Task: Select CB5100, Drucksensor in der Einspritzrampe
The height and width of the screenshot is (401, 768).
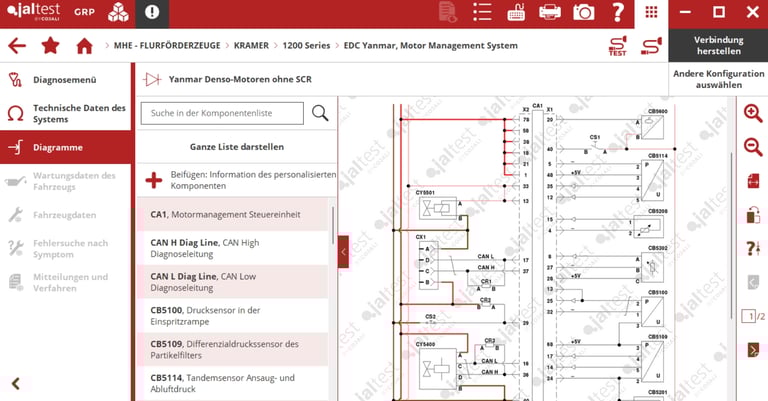Action: (x=232, y=316)
